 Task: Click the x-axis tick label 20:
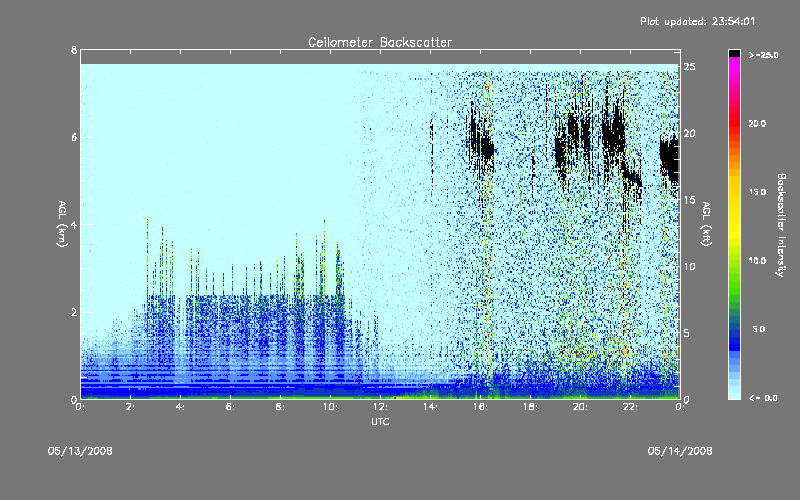pos(580,407)
